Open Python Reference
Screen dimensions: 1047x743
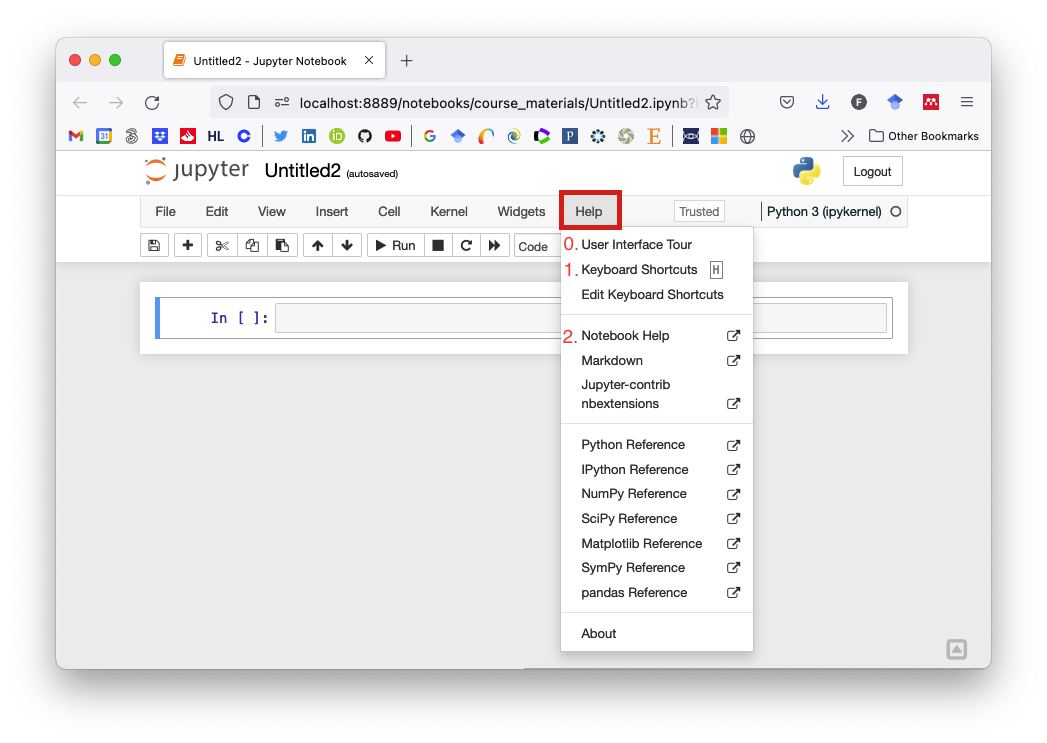click(x=657, y=445)
